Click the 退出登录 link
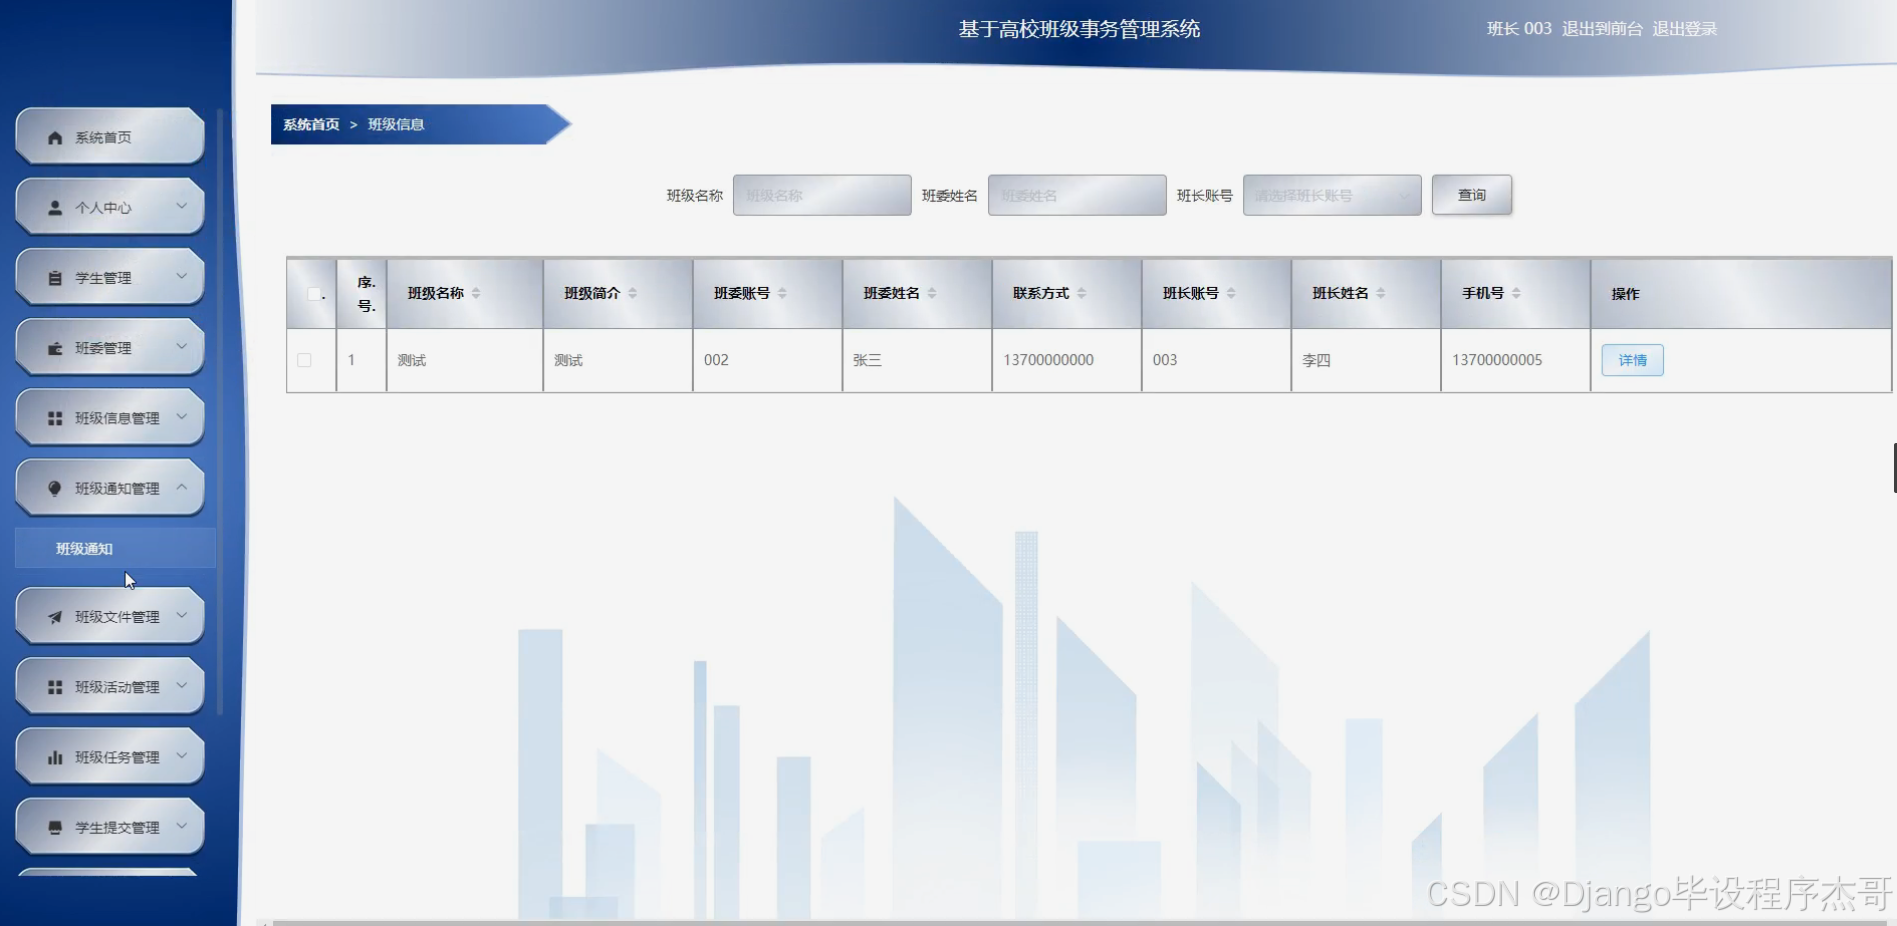The height and width of the screenshot is (926, 1897). [1684, 29]
